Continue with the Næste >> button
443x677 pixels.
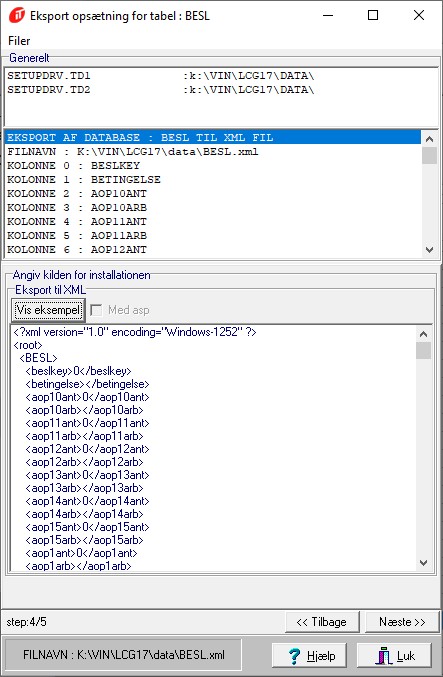pos(402,622)
